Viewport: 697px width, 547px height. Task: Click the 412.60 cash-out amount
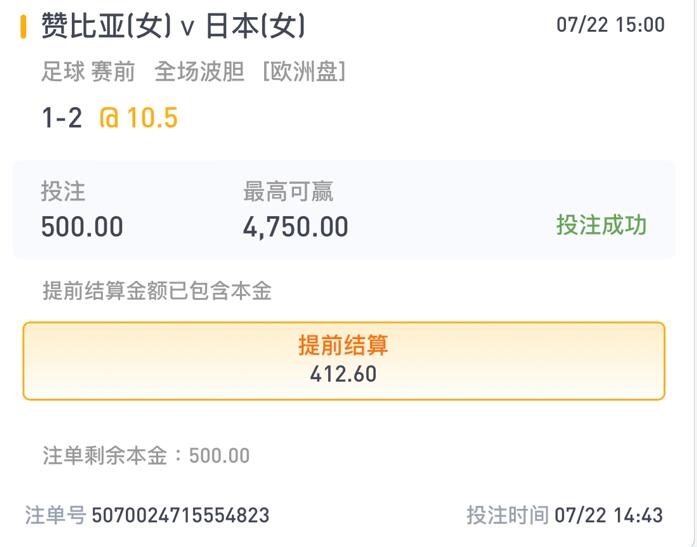343,374
